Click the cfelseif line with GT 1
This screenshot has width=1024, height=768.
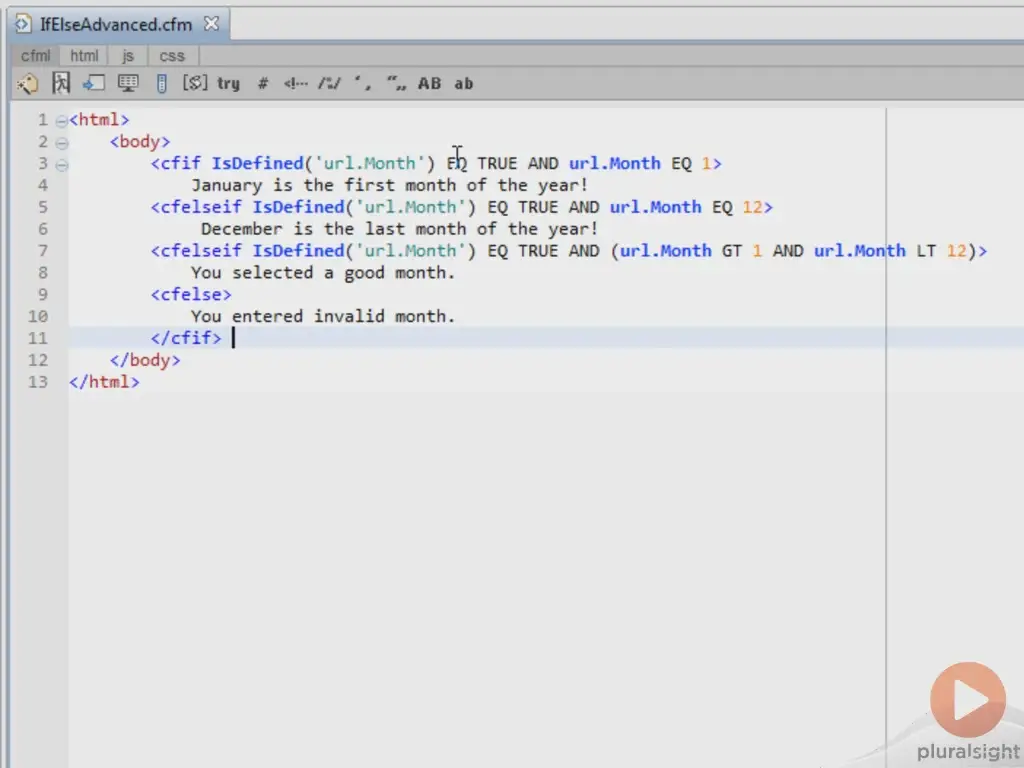(569, 251)
